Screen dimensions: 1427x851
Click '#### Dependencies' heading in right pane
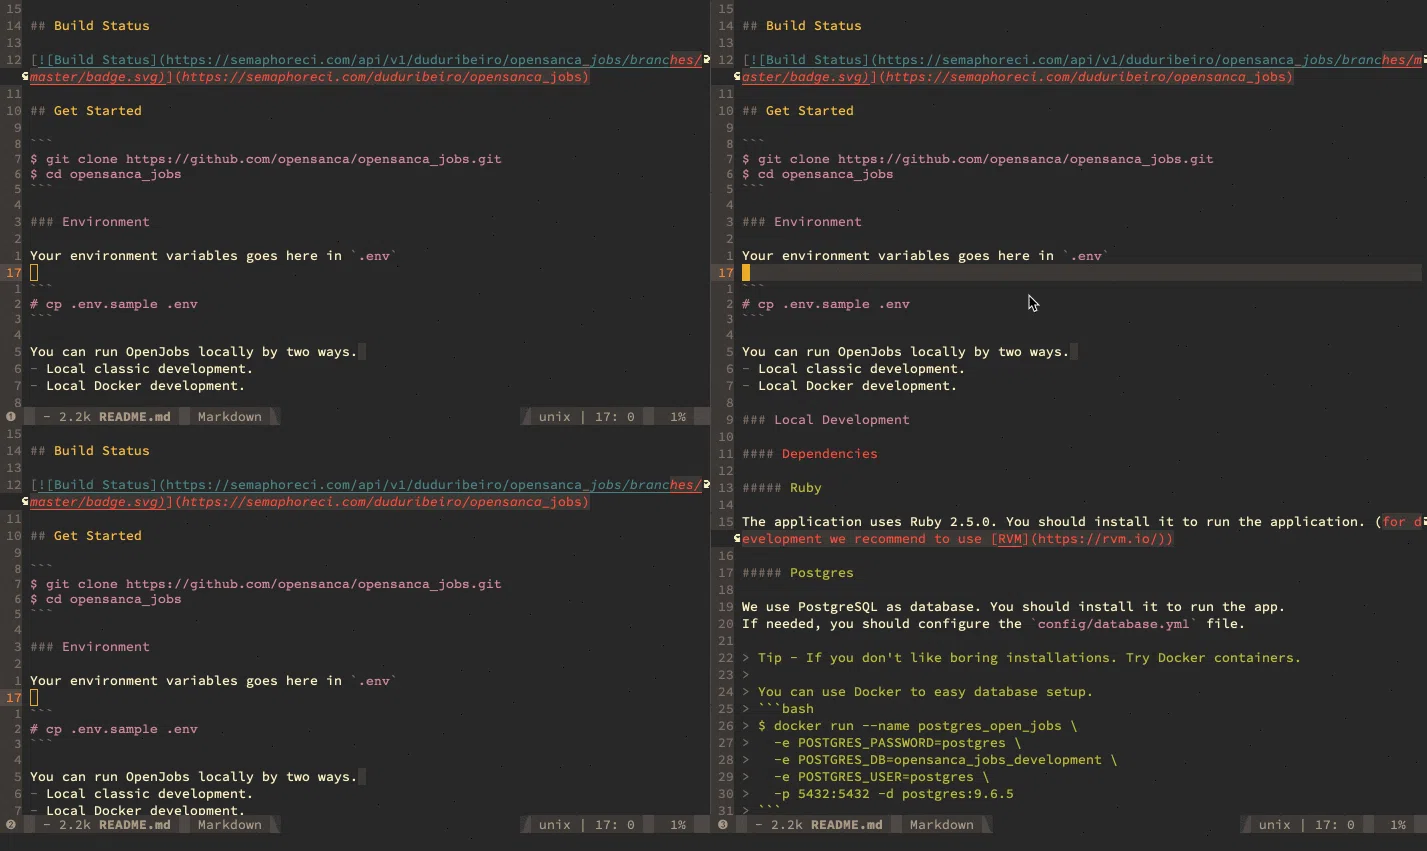tap(810, 454)
